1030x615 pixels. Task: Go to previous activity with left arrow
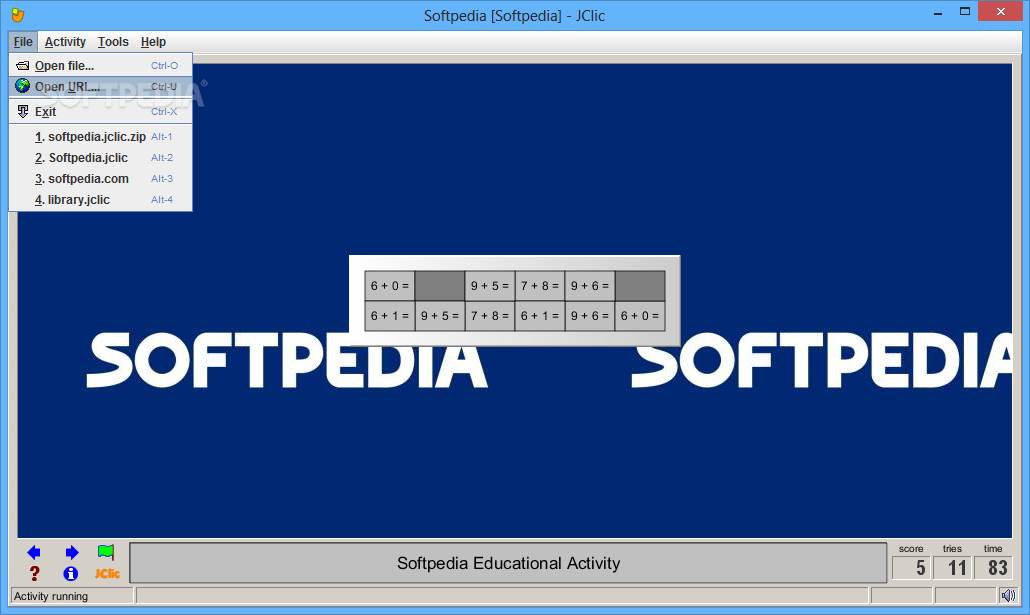(x=34, y=553)
